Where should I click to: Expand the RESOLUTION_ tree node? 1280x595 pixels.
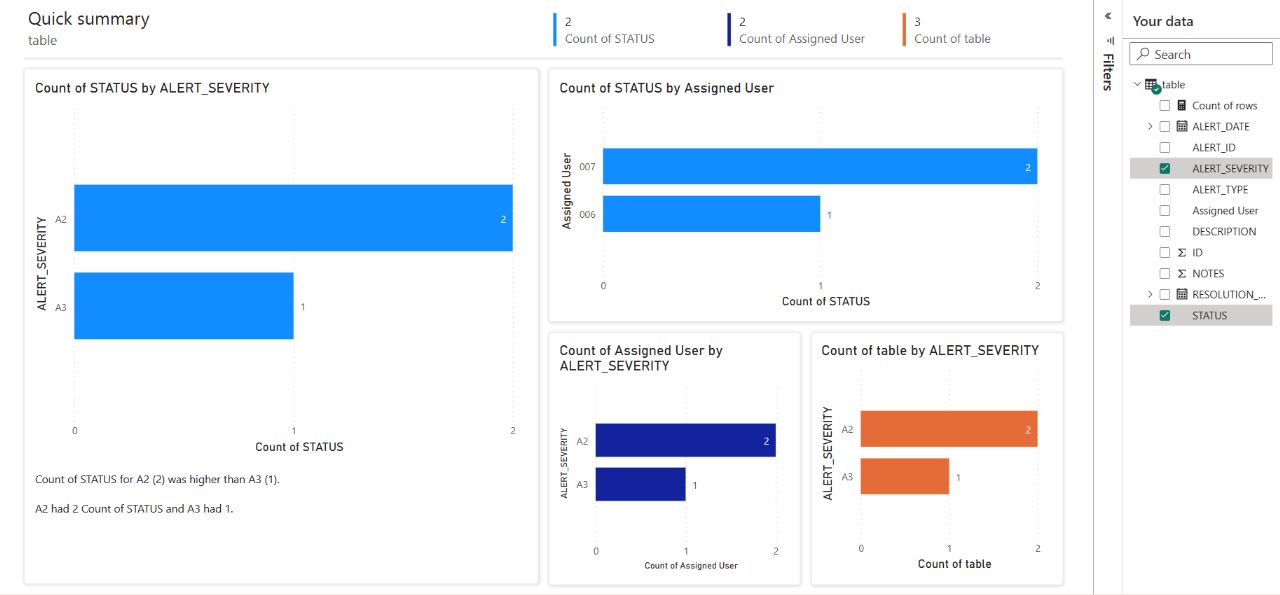click(x=1149, y=293)
